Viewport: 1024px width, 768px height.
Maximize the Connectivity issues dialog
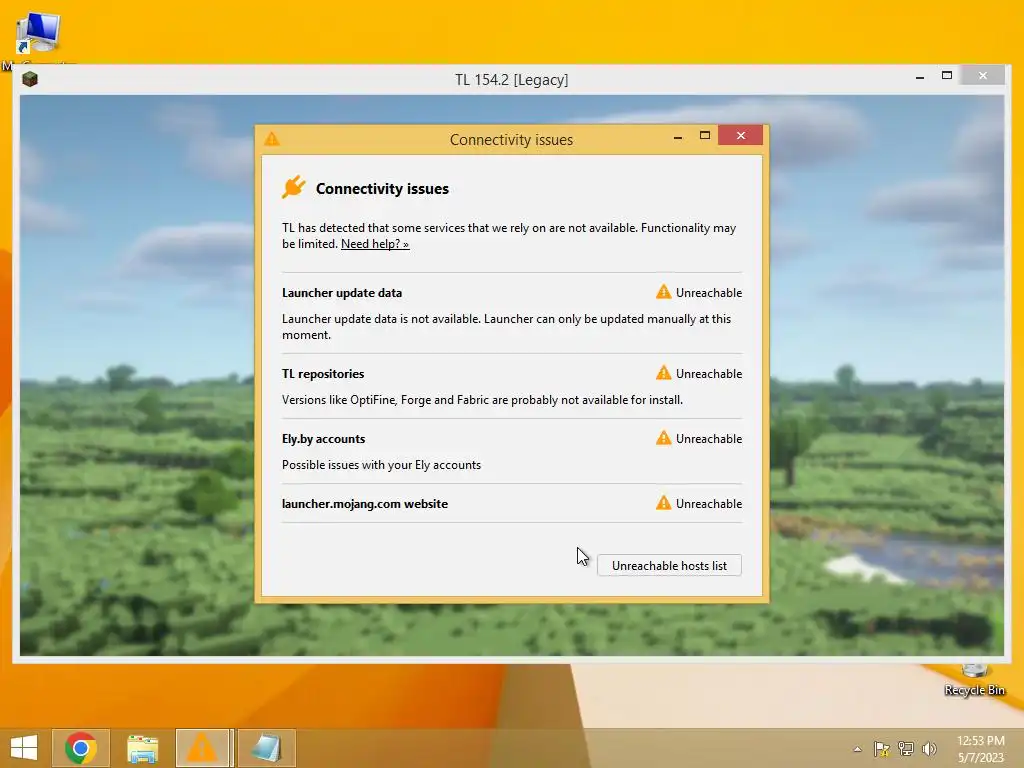click(705, 135)
